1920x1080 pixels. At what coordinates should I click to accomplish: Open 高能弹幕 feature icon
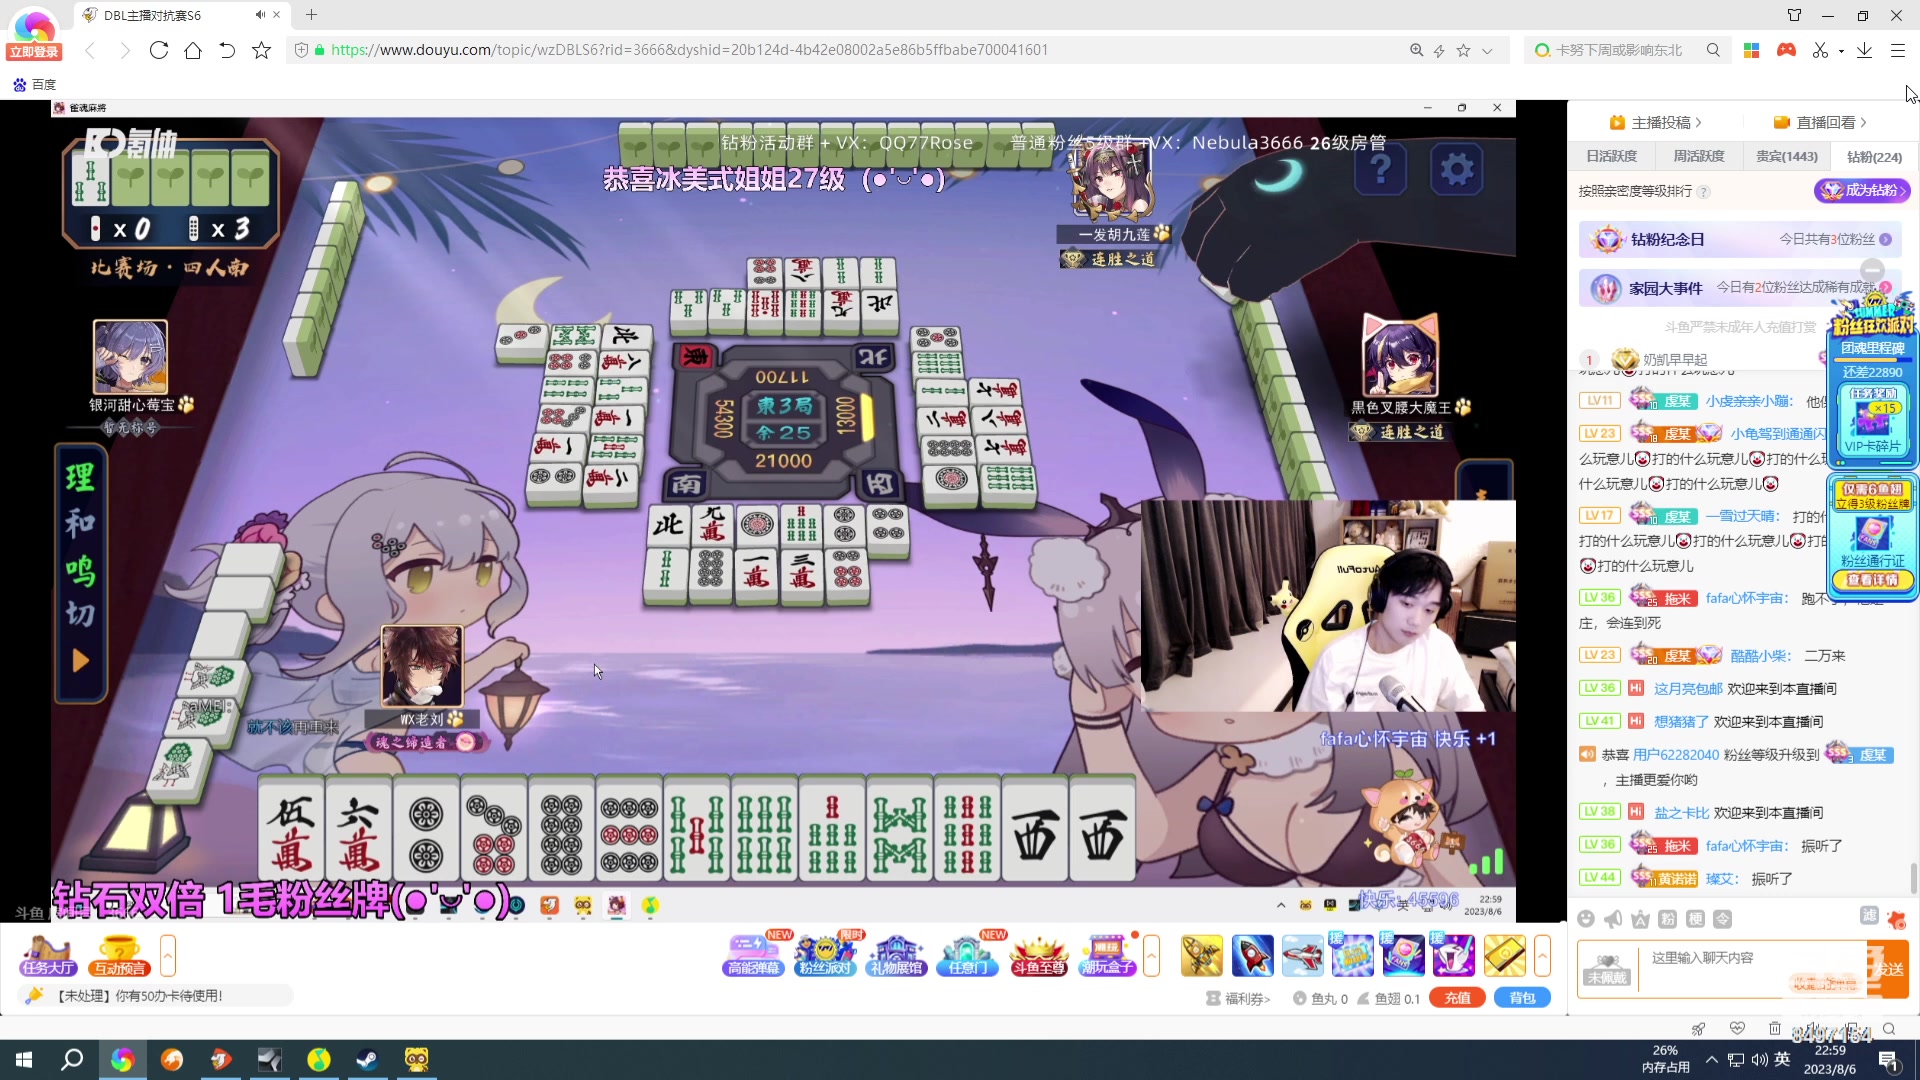[753, 955]
